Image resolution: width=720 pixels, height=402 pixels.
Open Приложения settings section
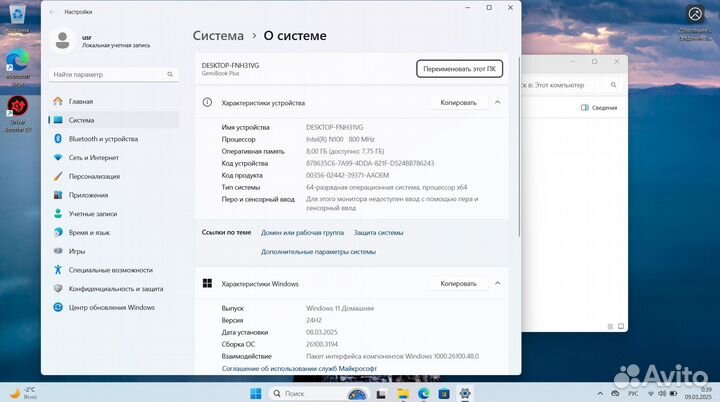113,195
